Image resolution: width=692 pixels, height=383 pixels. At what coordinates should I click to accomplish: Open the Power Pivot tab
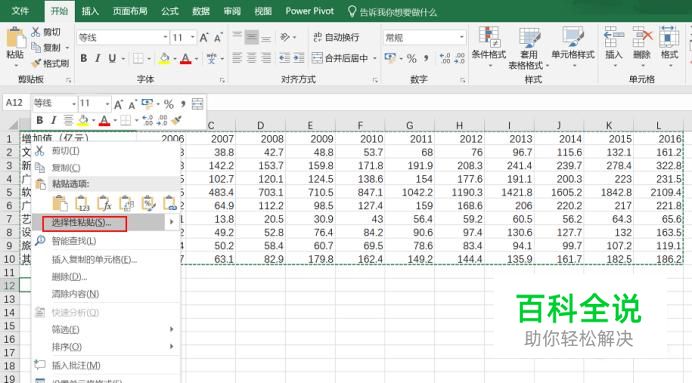pyautogui.click(x=309, y=11)
